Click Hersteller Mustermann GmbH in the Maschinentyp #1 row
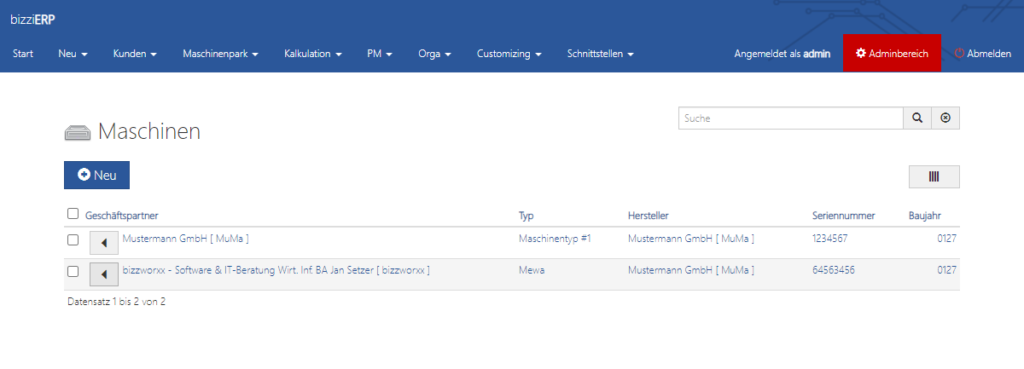The height and width of the screenshot is (369, 1024). [691, 238]
